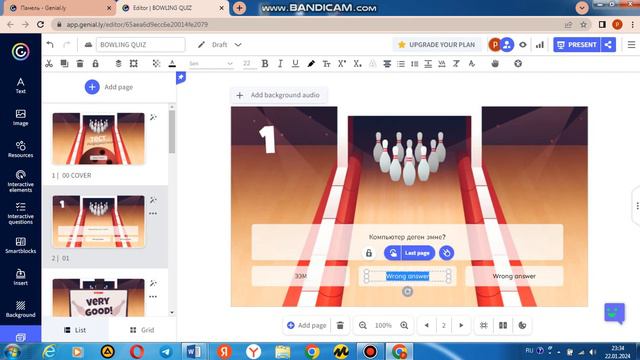
Task: Open VERY GOOD page more options dots
Action: click(153, 297)
